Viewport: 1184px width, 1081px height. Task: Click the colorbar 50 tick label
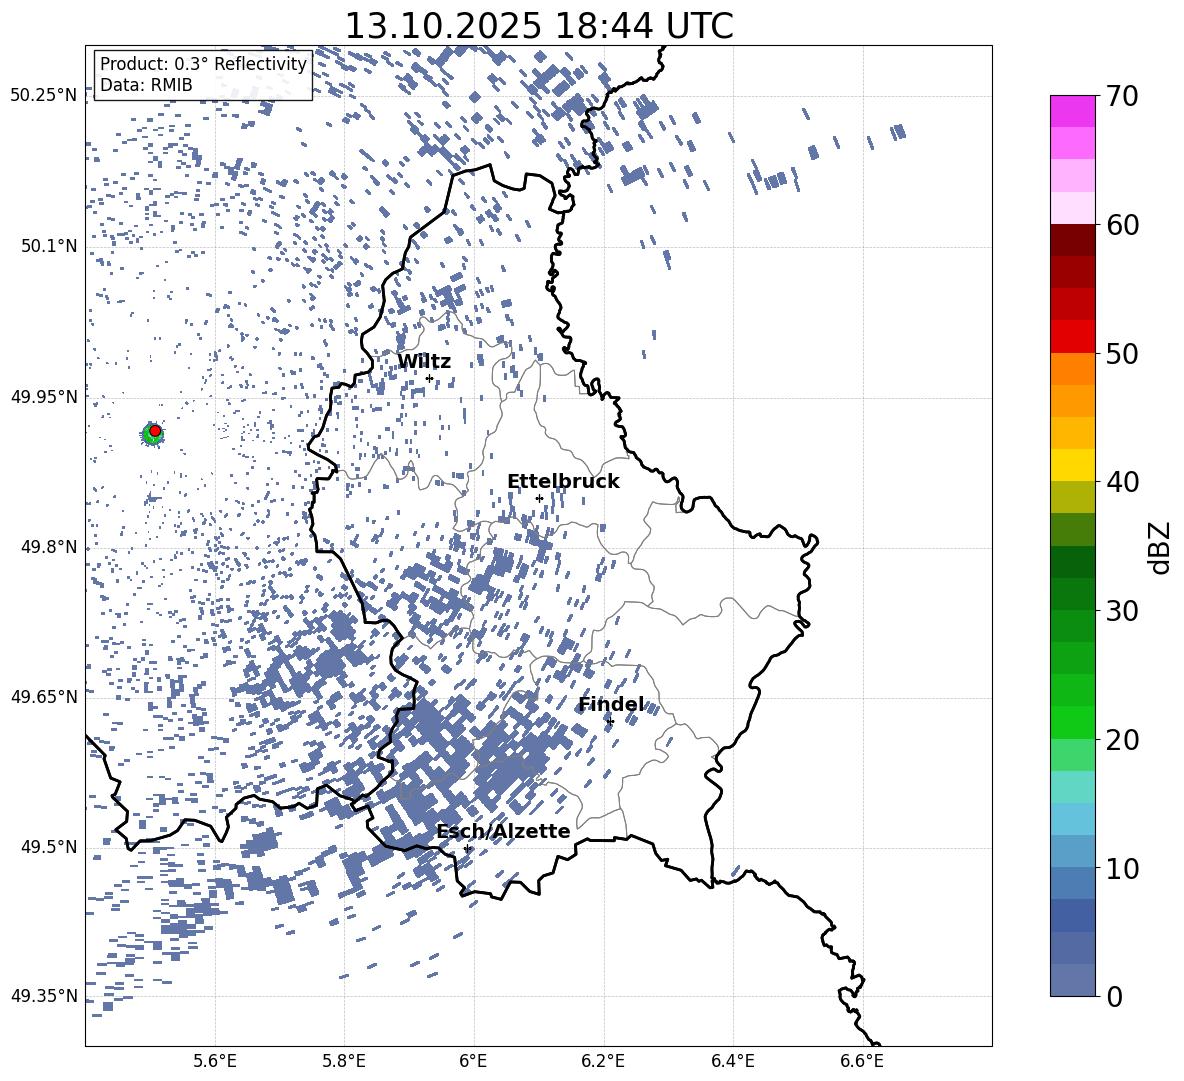point(1123,353)
